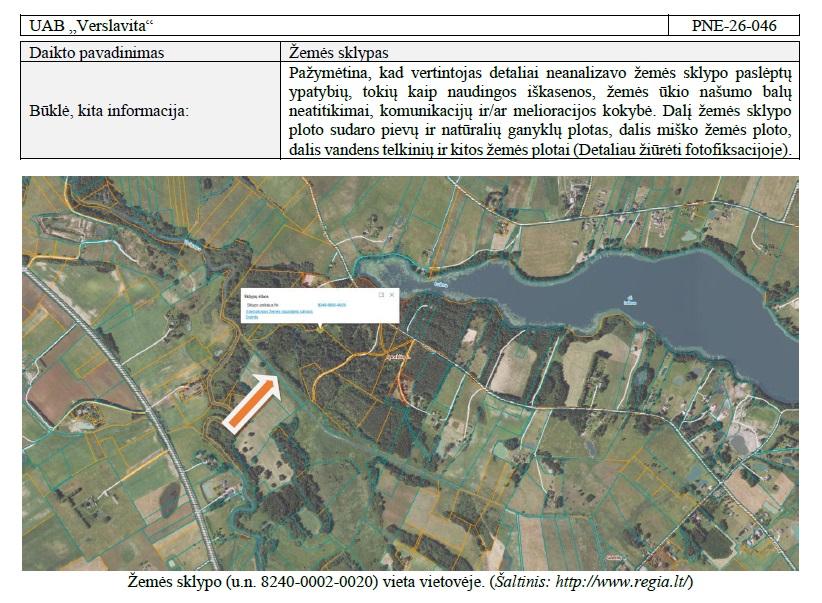Open the http://www.regia.lt/ source link
Screen dimensions: 822x603
coord(622,582)
